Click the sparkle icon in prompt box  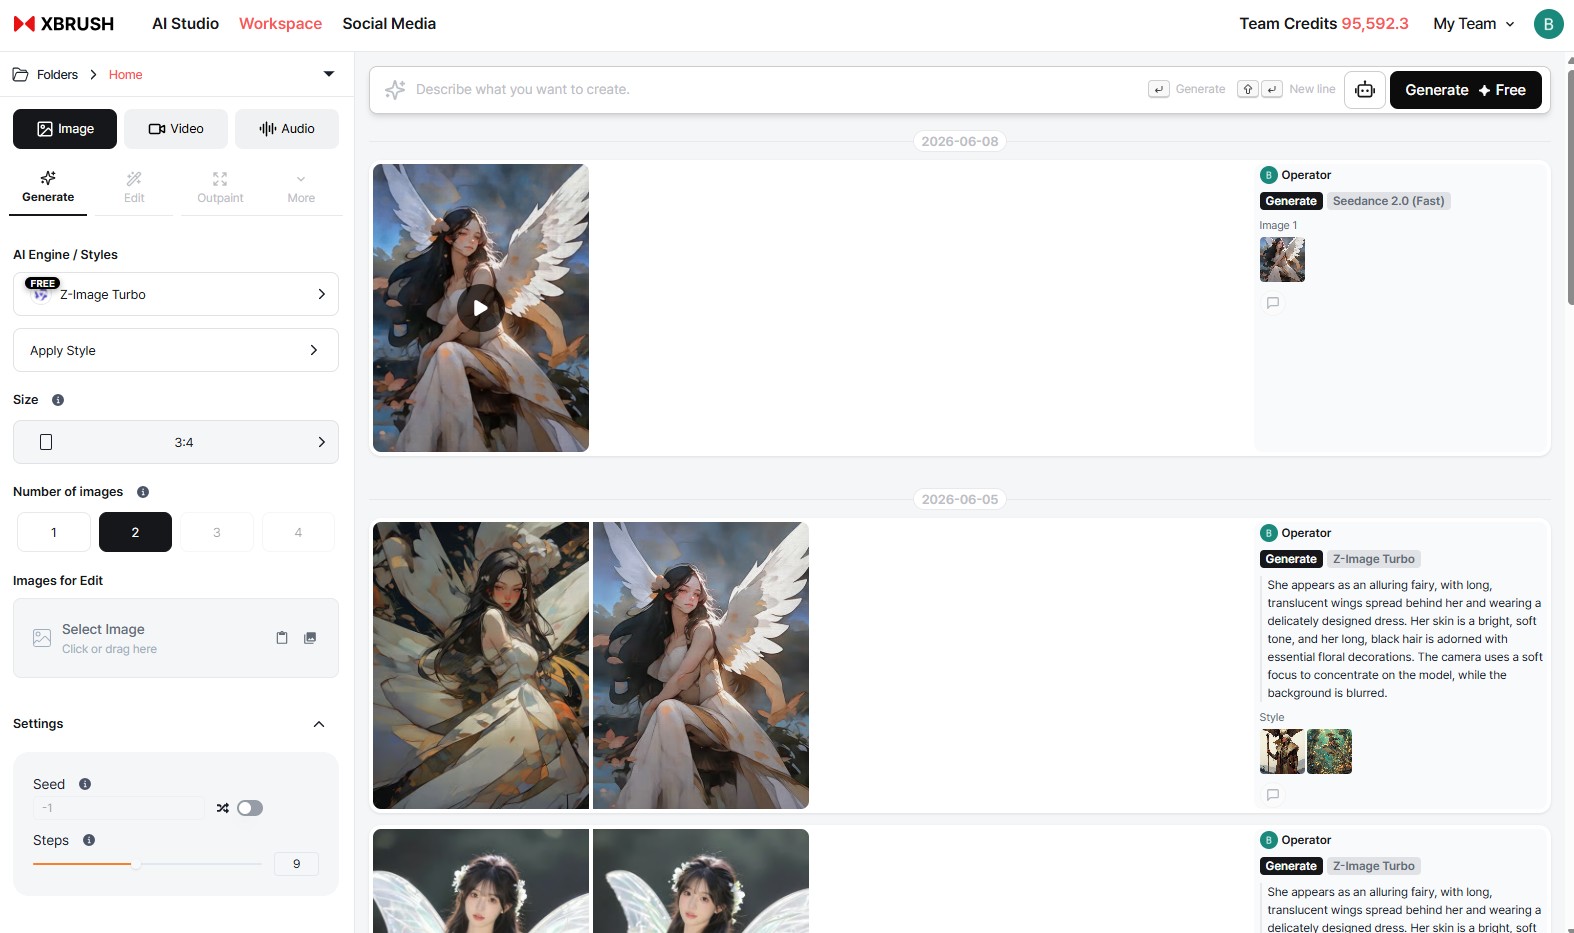(395, 90)
